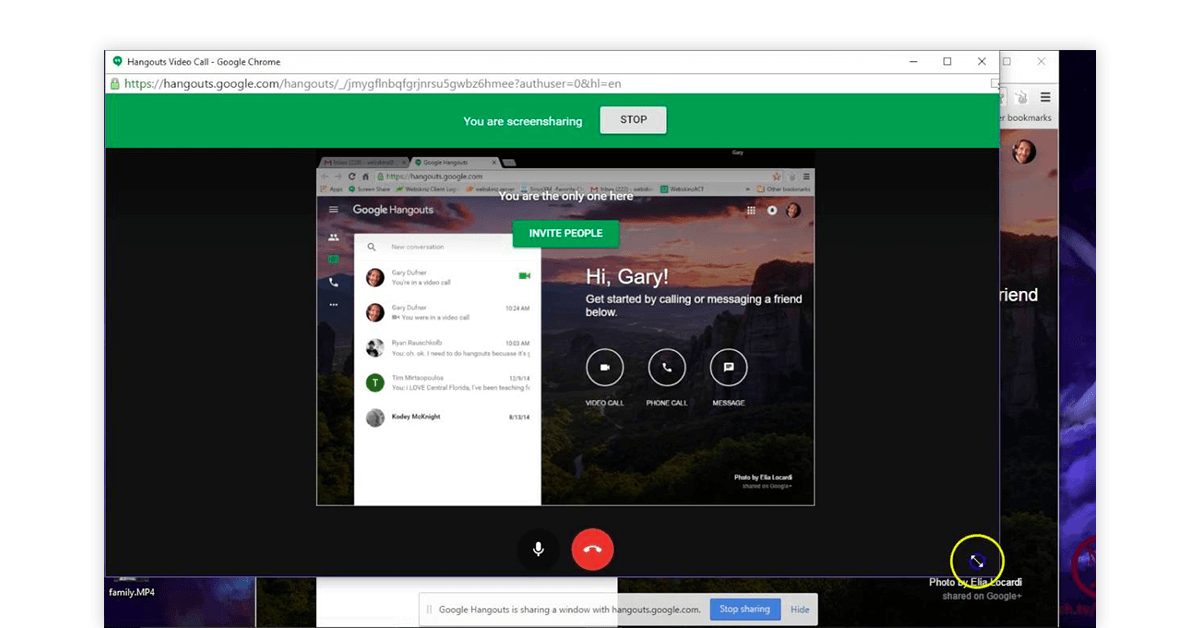
Task: Open the bookmarks folder in the background window
Action: 1026,118
